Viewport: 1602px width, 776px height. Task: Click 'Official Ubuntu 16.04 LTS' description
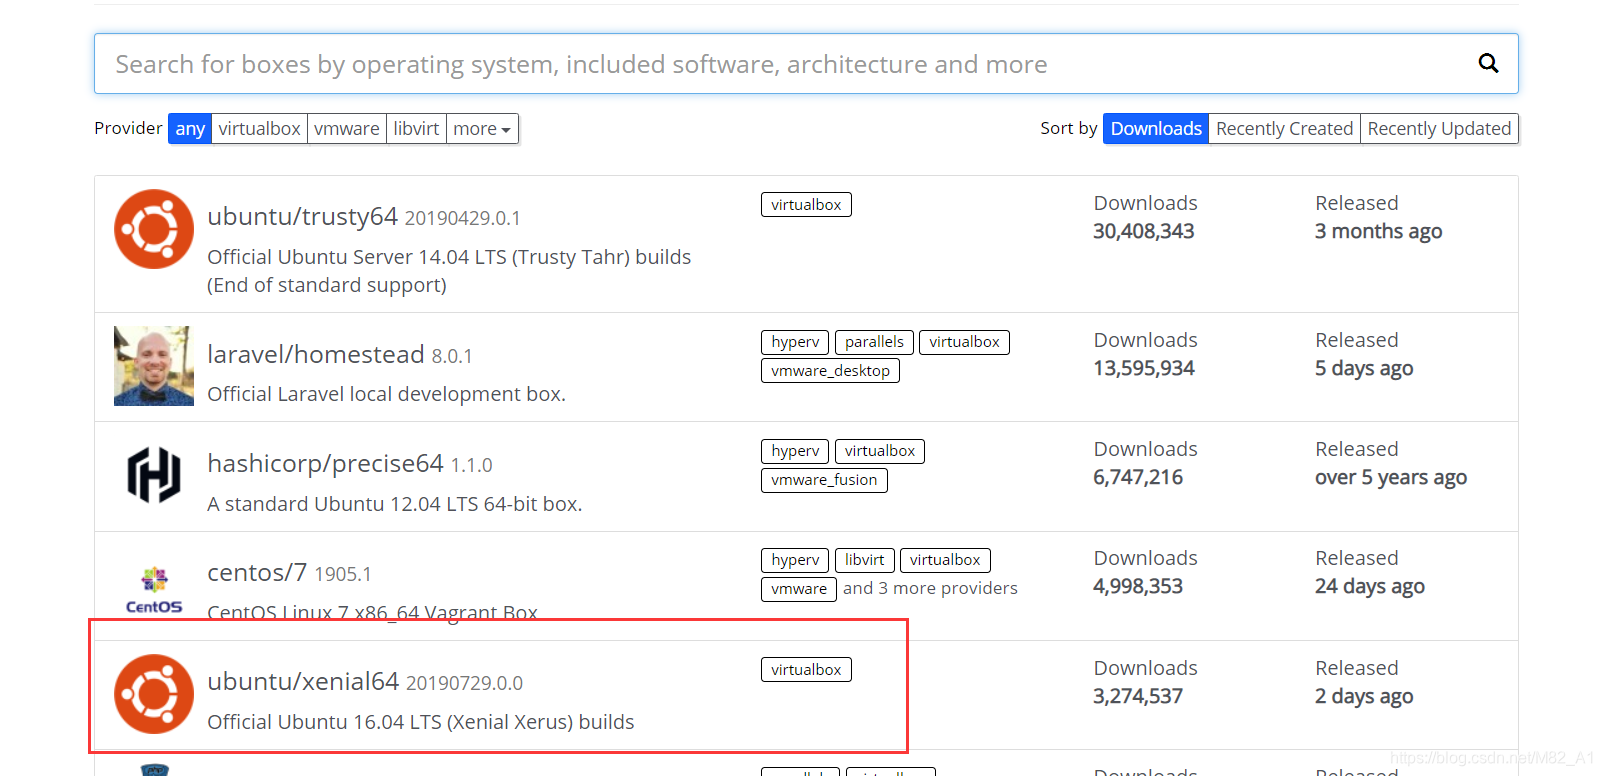click(x=420, y=722)
